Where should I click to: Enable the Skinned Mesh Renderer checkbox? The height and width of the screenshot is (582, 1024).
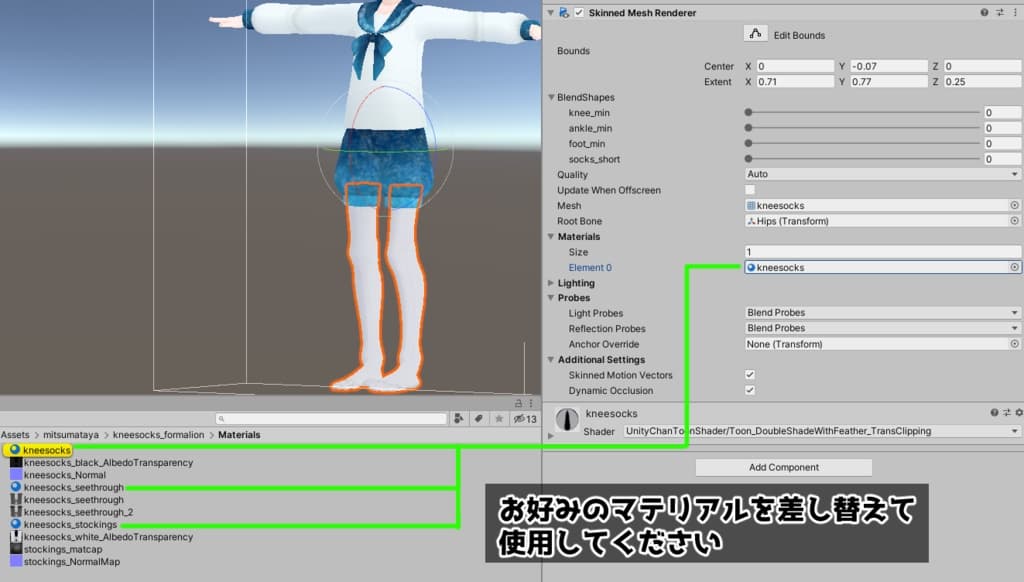click(577, 12)
